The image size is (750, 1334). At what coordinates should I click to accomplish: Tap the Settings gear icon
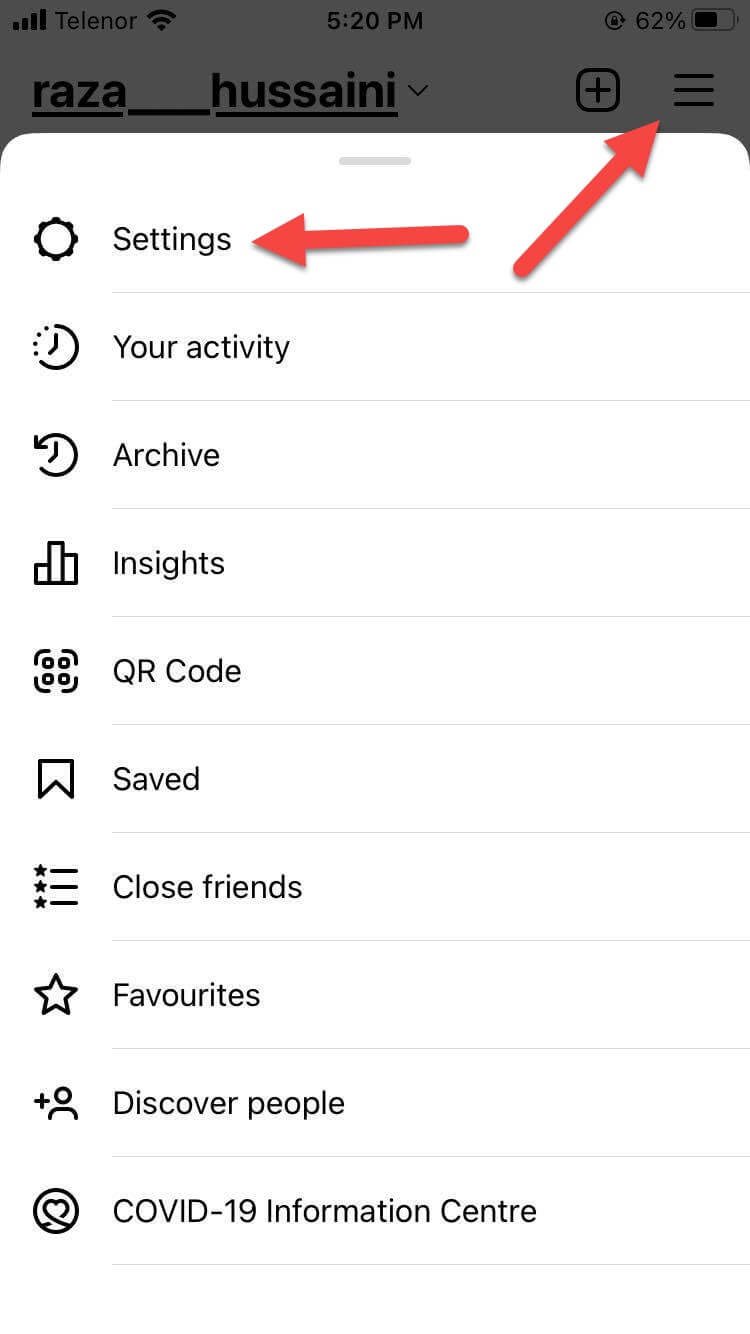(55, 240)
